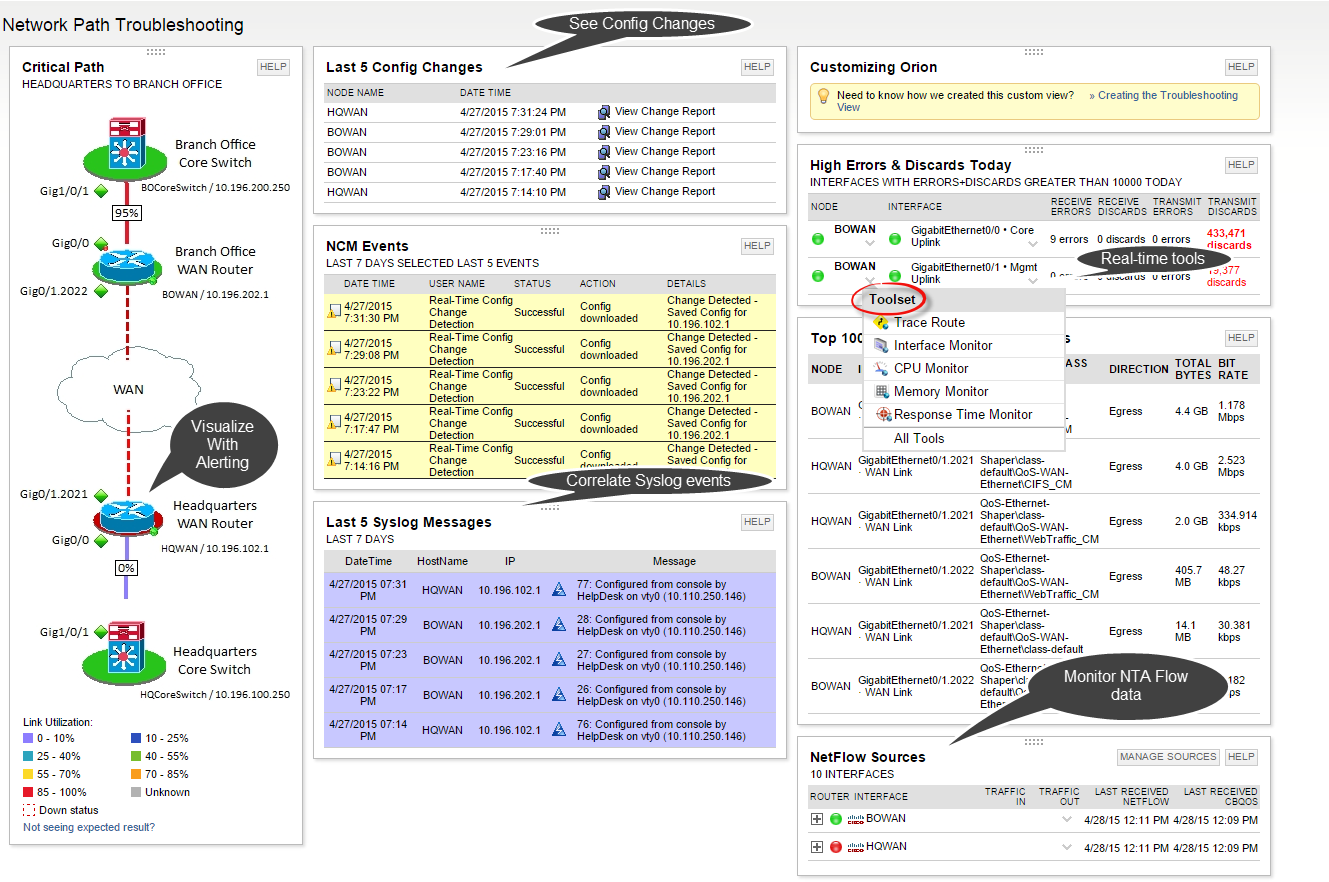Click the Cisco logo beside BOWAN in NetFlow Sources

tap(855, 819)
